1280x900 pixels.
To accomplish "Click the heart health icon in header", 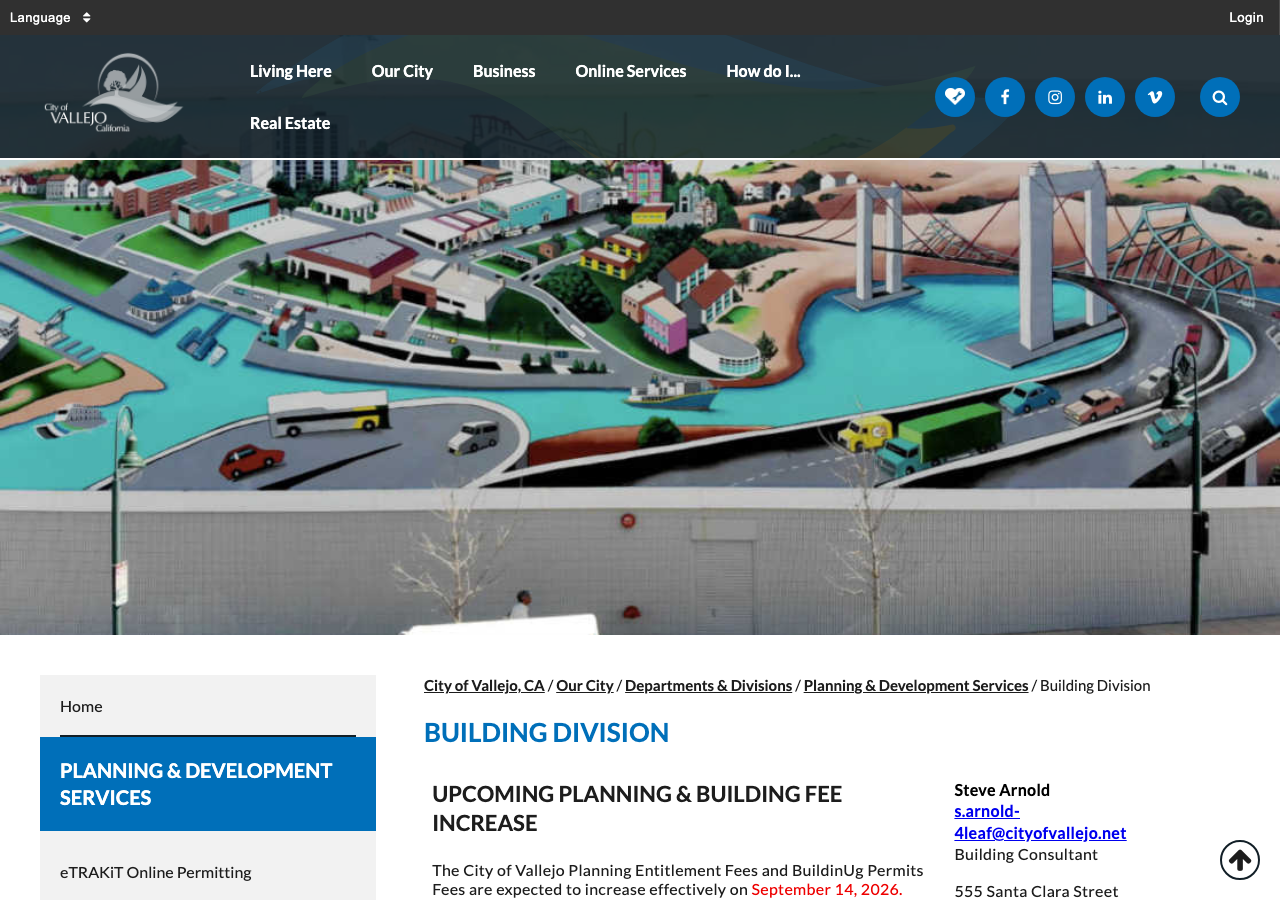I will click(955, 97).
